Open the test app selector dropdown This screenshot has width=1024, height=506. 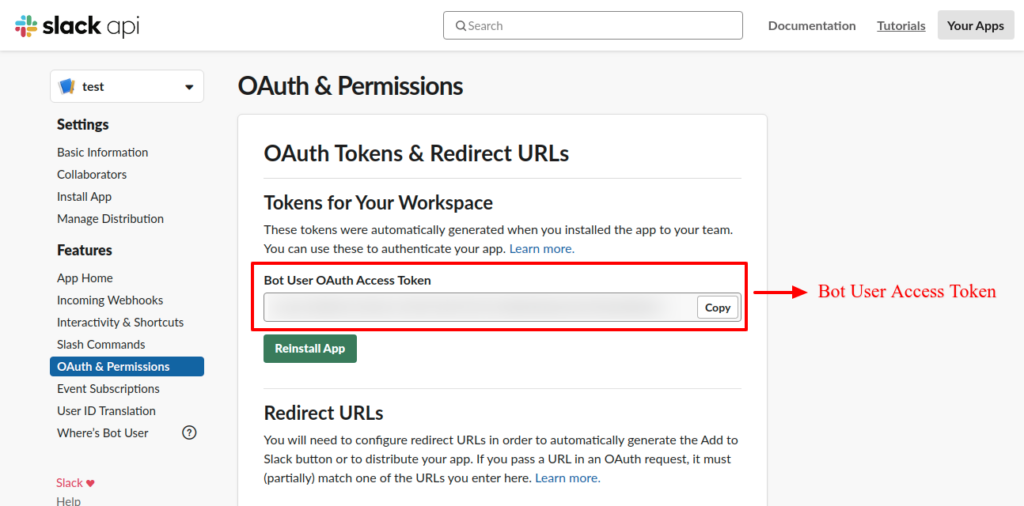189,87
